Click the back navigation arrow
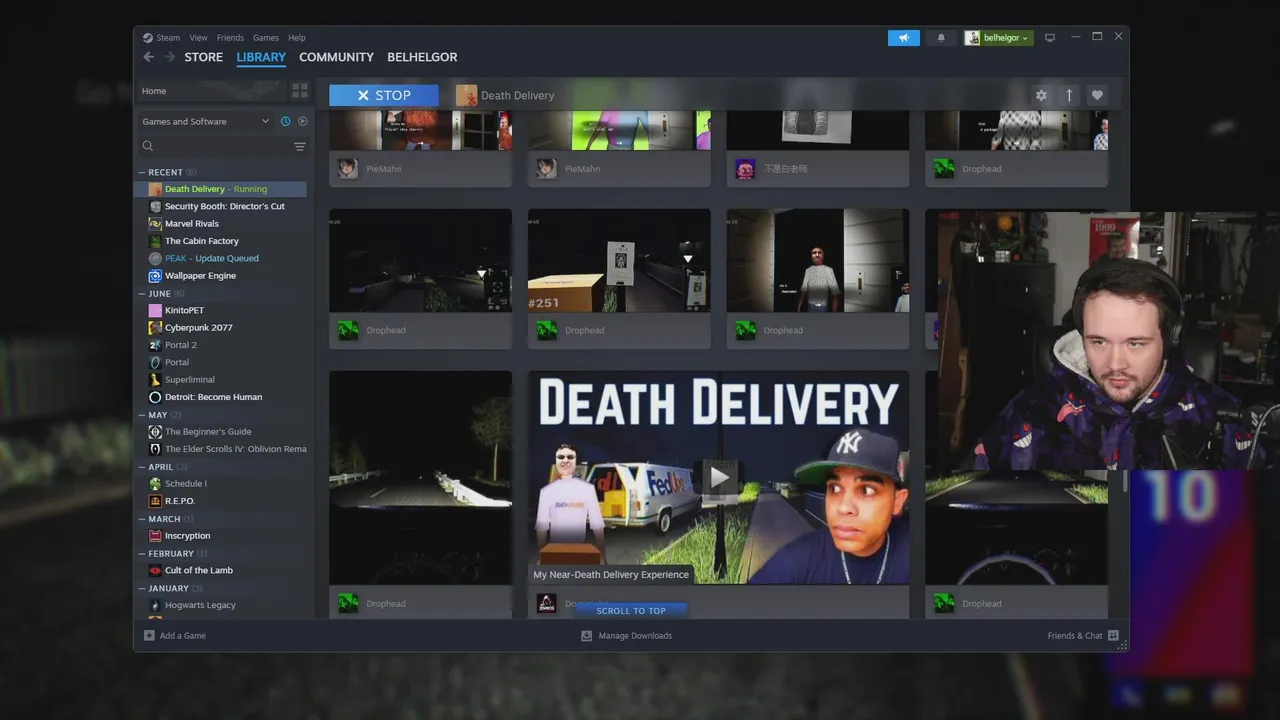The image size is (1280, 720). pos(148,57)
